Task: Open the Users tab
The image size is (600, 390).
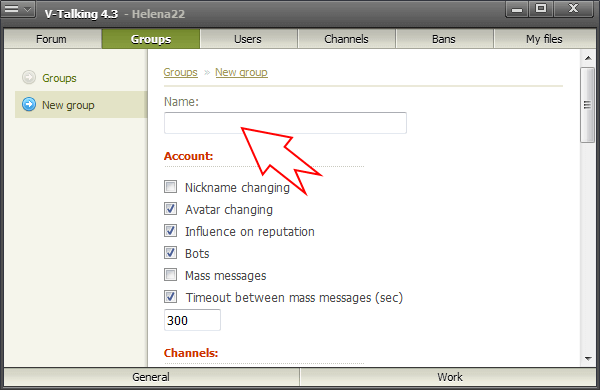Action: point(249,39)
